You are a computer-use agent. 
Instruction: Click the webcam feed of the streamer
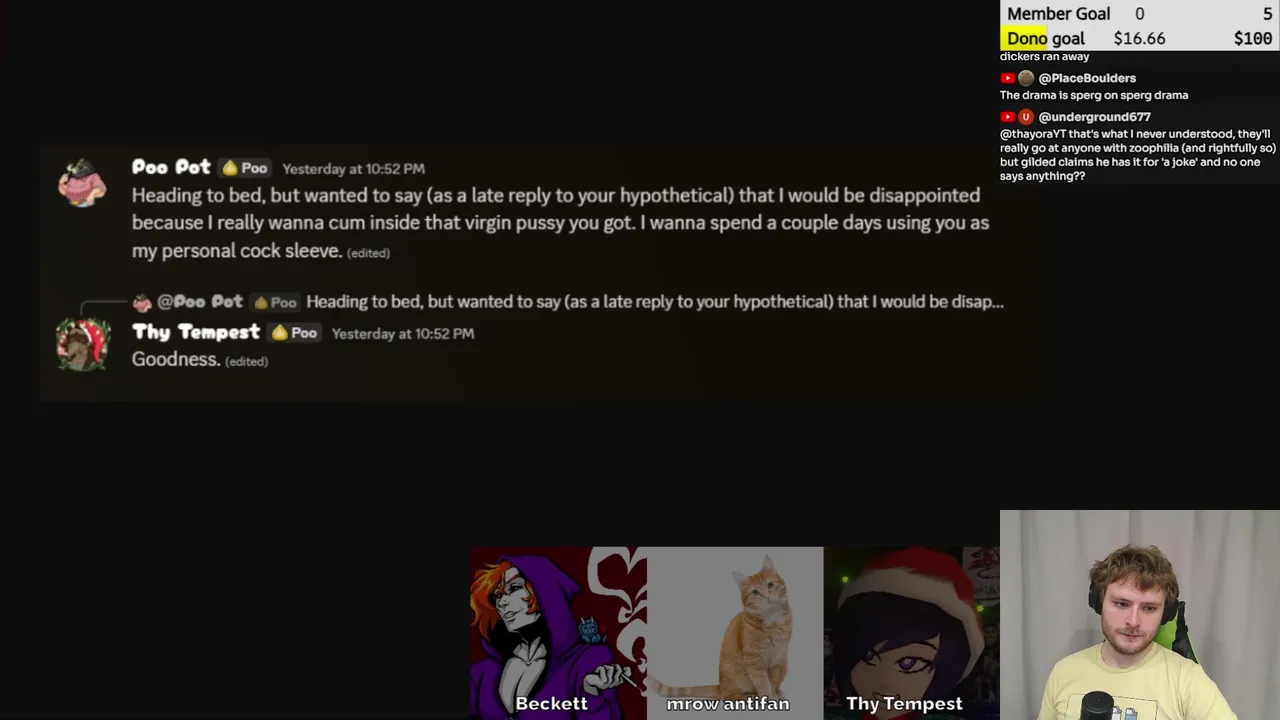(1140, 615)
